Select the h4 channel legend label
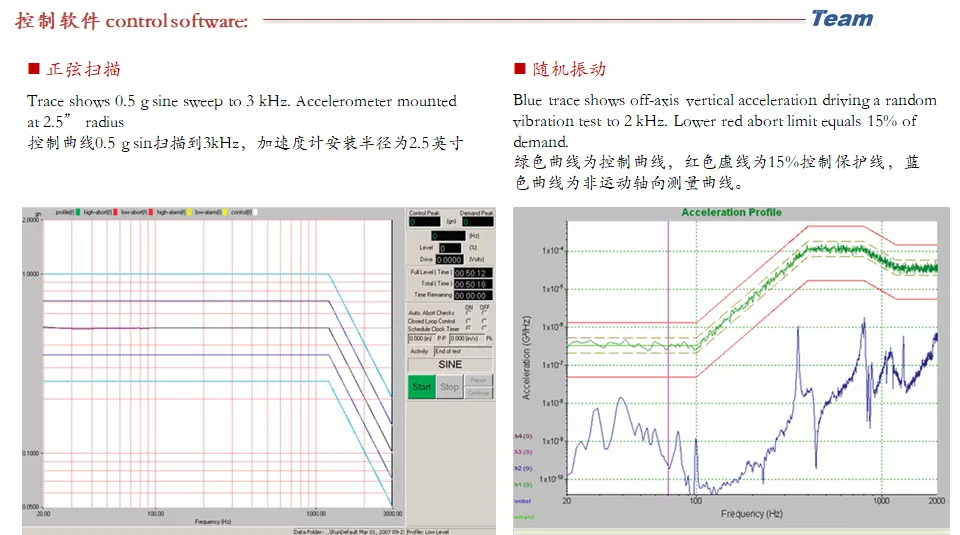 tap(523, 436)
